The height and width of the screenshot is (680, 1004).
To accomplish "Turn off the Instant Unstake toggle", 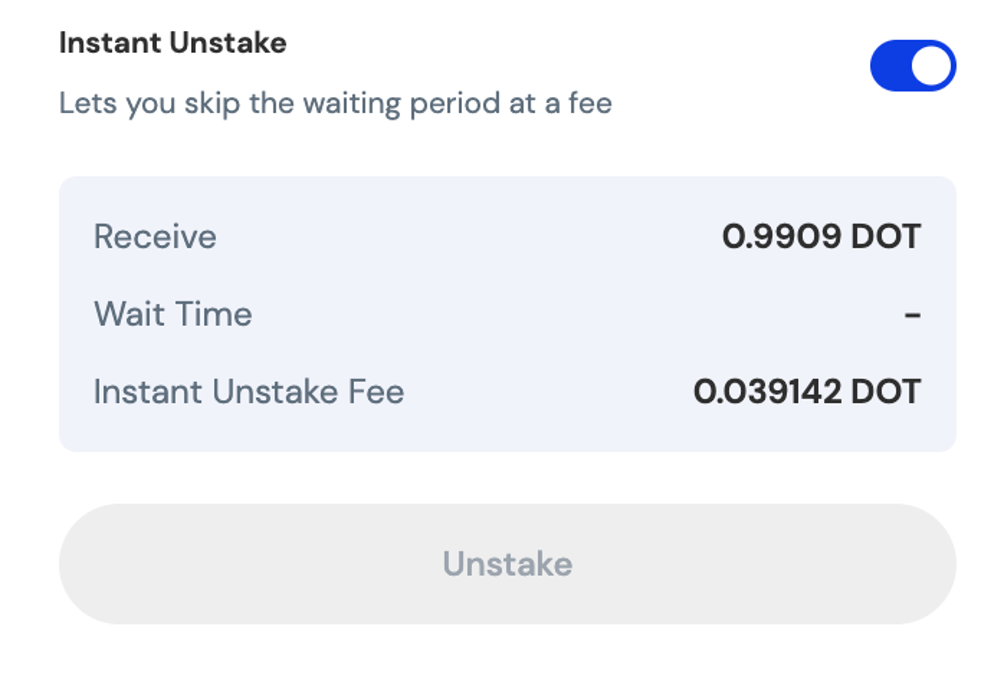I will click(x=913, y=66).
